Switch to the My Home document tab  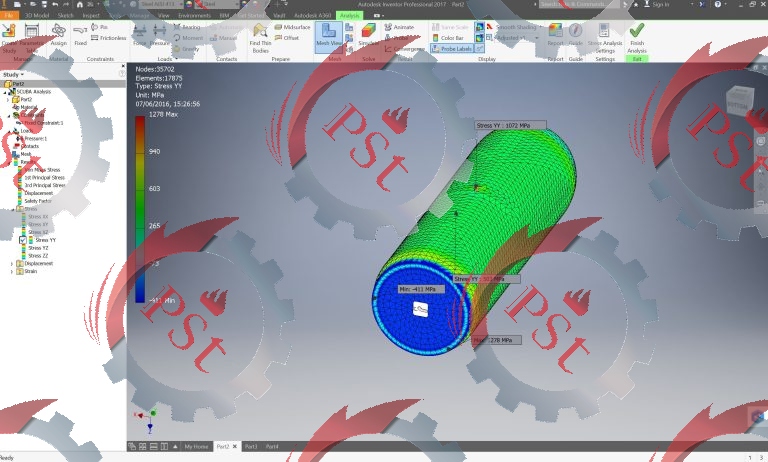point(198,446)
